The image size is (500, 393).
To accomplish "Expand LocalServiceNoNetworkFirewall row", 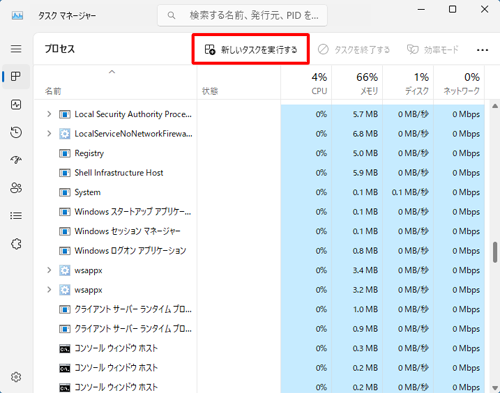I will (x=49, y=133).
